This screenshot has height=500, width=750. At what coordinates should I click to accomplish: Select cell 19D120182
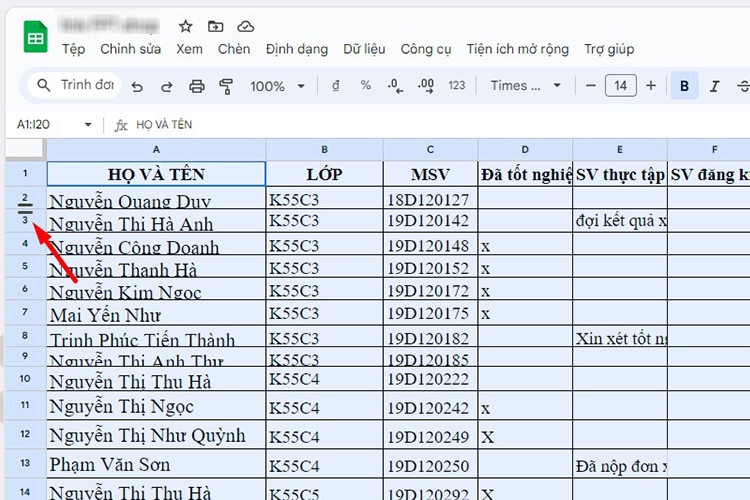(x=430, y=336)
